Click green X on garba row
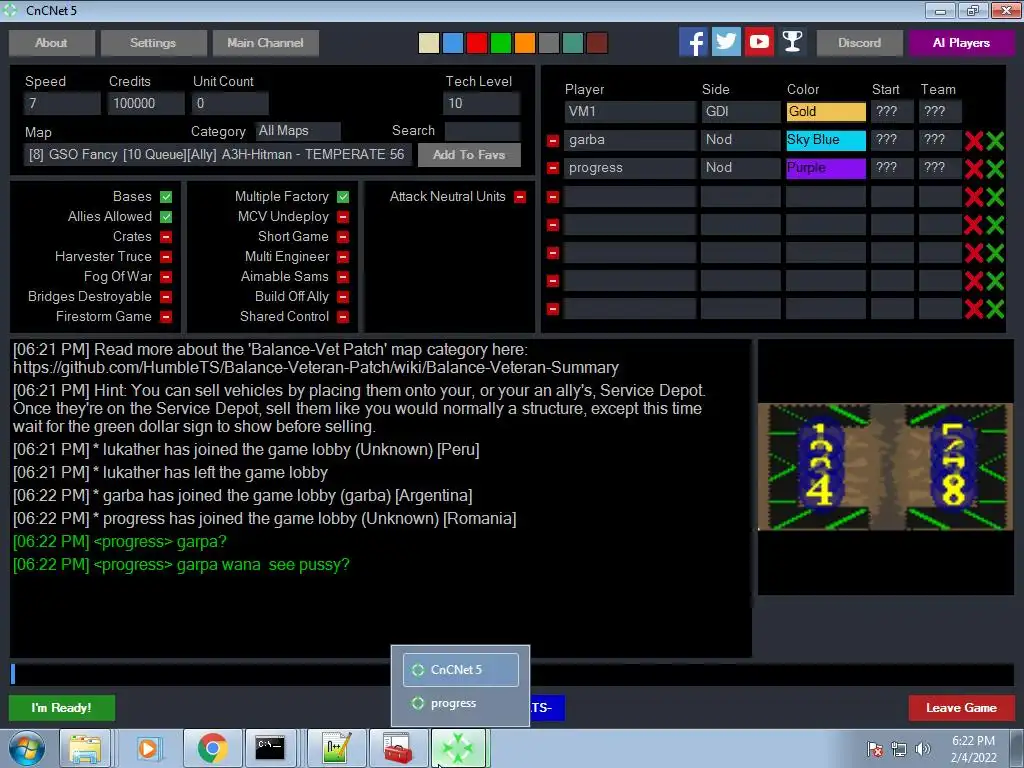The width and height of the screenshot is (1024, 768). point(995,140)
